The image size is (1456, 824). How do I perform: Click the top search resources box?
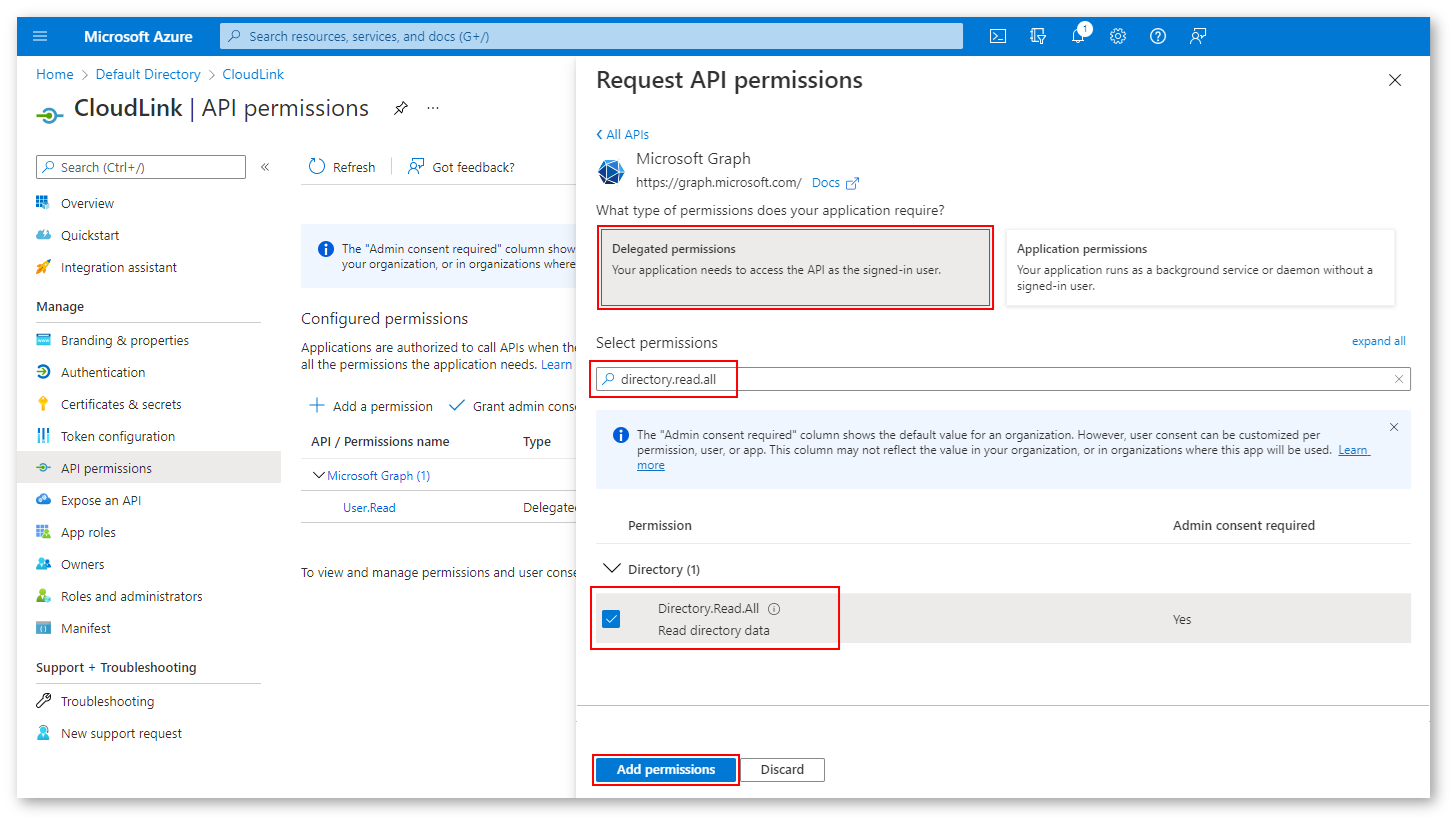[591, 36]
